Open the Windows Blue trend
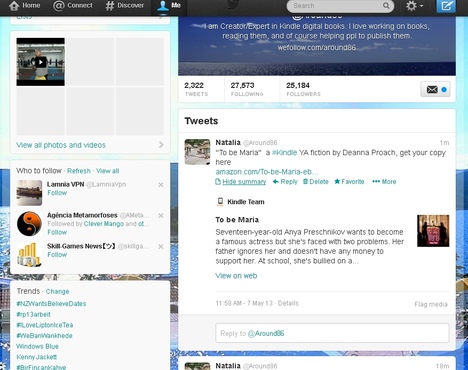 [37, 346]
